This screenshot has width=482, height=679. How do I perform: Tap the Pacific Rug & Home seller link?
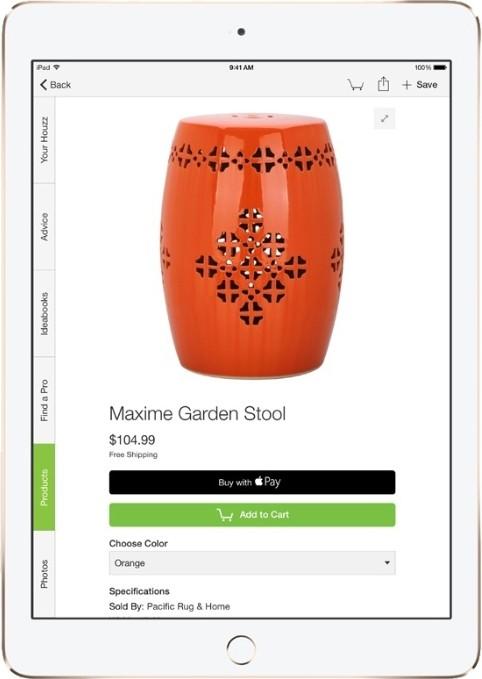coord(188,607)
